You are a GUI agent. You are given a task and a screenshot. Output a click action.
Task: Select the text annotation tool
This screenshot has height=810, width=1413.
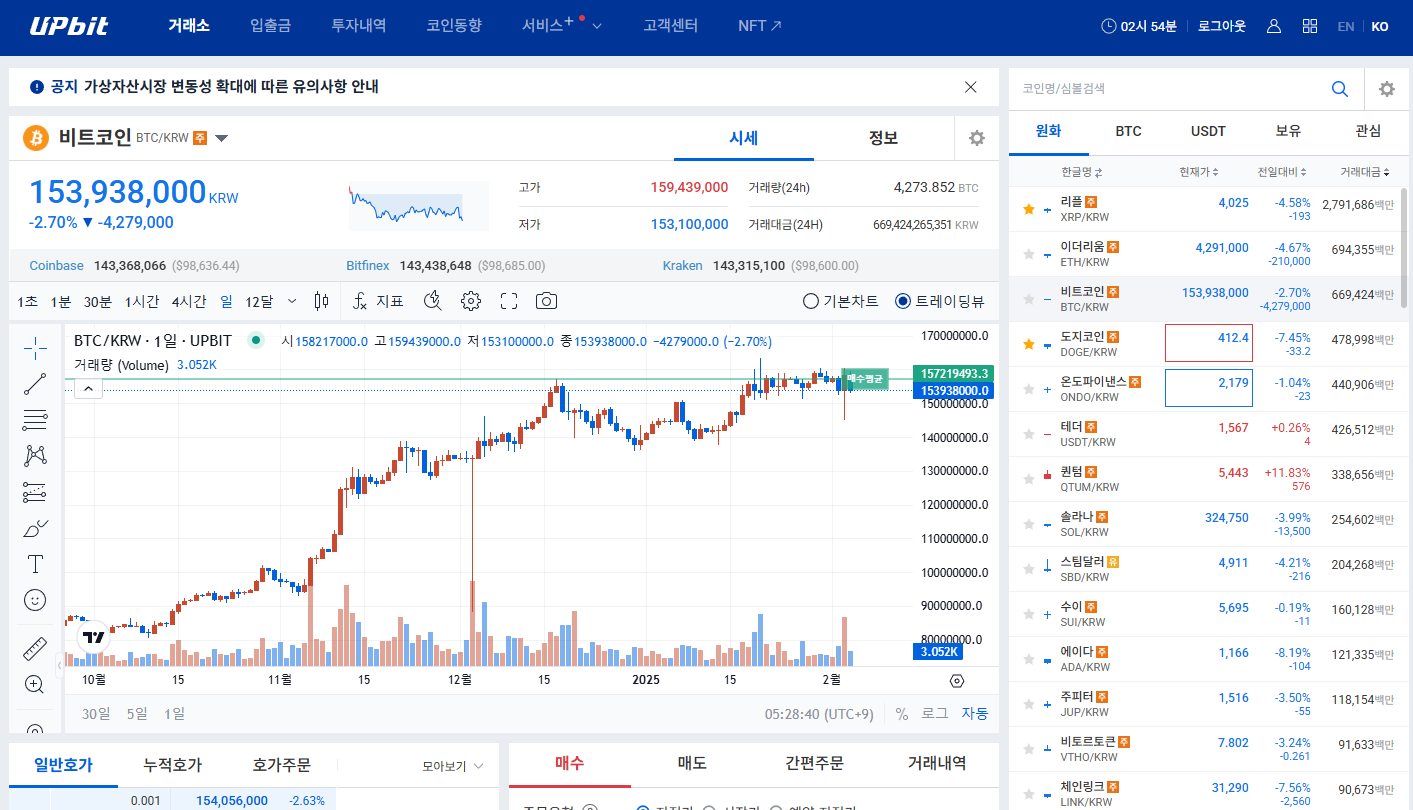coord(35,564)
